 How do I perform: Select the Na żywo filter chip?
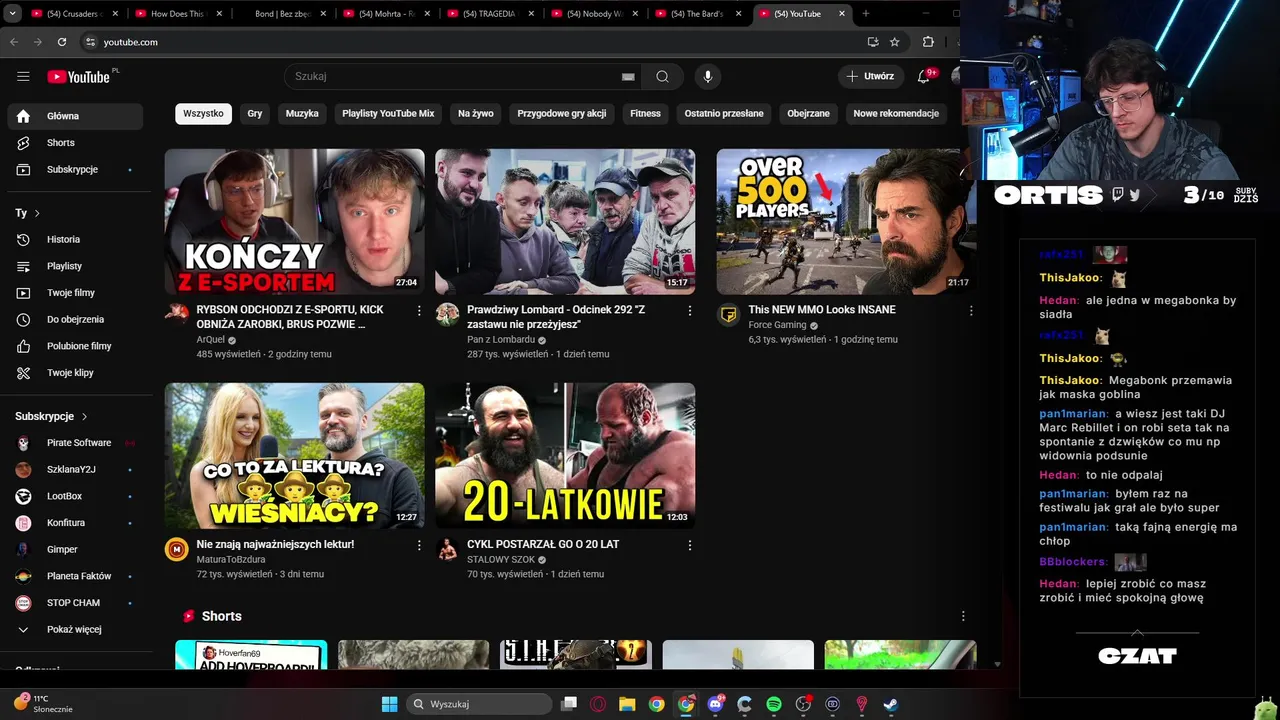tap(476, 113)
